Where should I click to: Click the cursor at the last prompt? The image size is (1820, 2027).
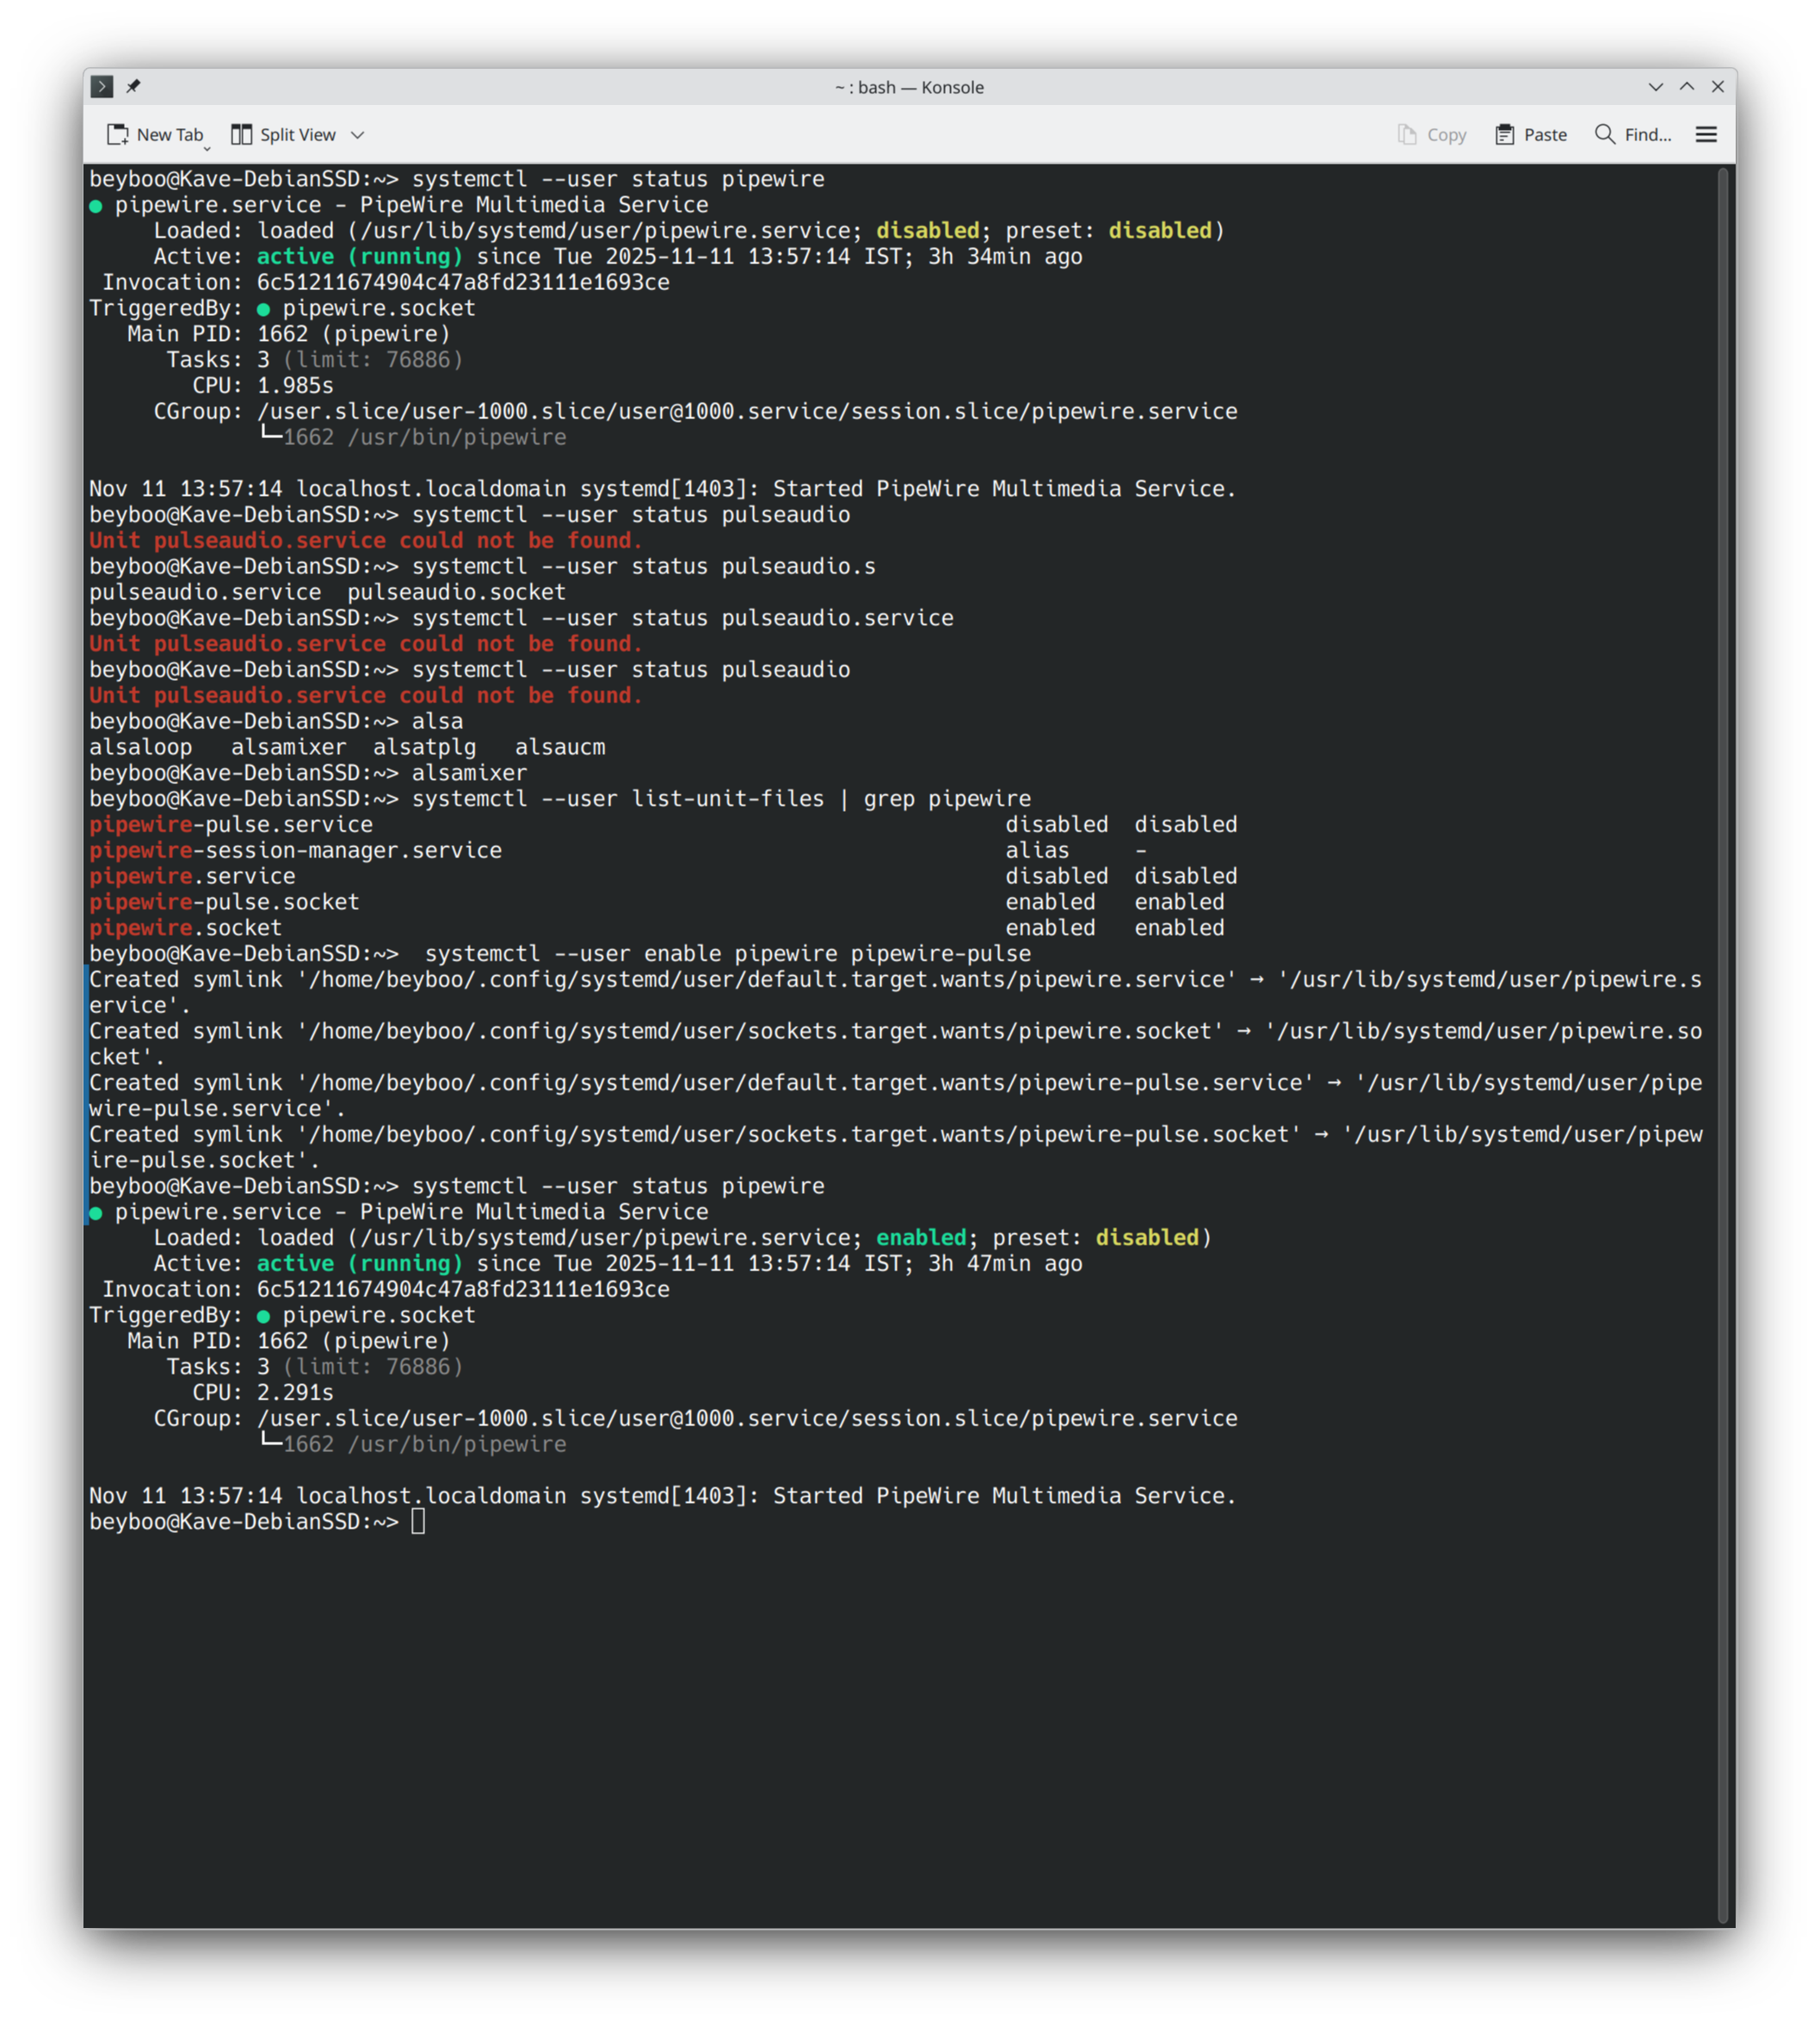pos(418,1522)
